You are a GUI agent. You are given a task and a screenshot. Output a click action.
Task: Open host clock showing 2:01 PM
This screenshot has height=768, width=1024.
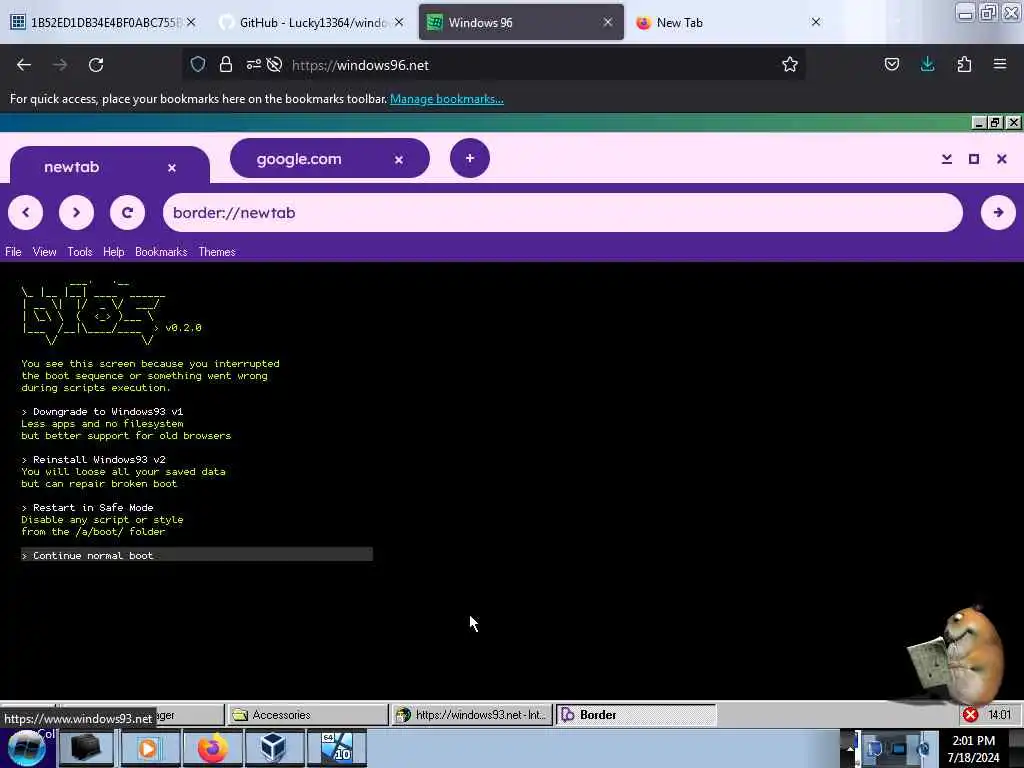point(974,749)
